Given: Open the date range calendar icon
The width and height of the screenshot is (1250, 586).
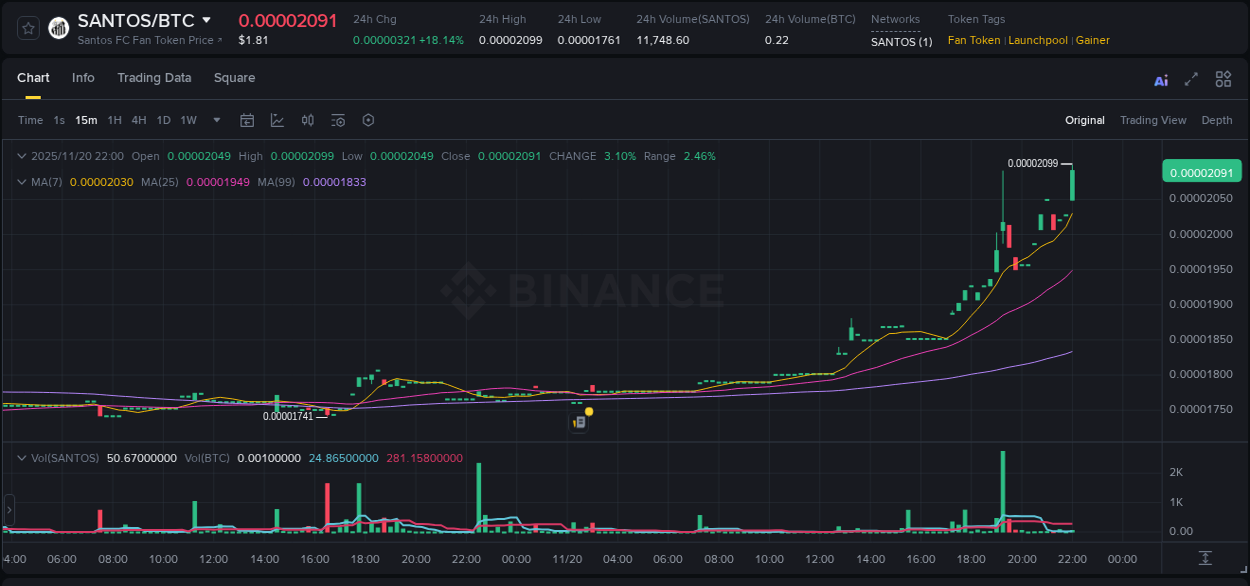Looking at the screenshot, I should (x=247, y=120).
